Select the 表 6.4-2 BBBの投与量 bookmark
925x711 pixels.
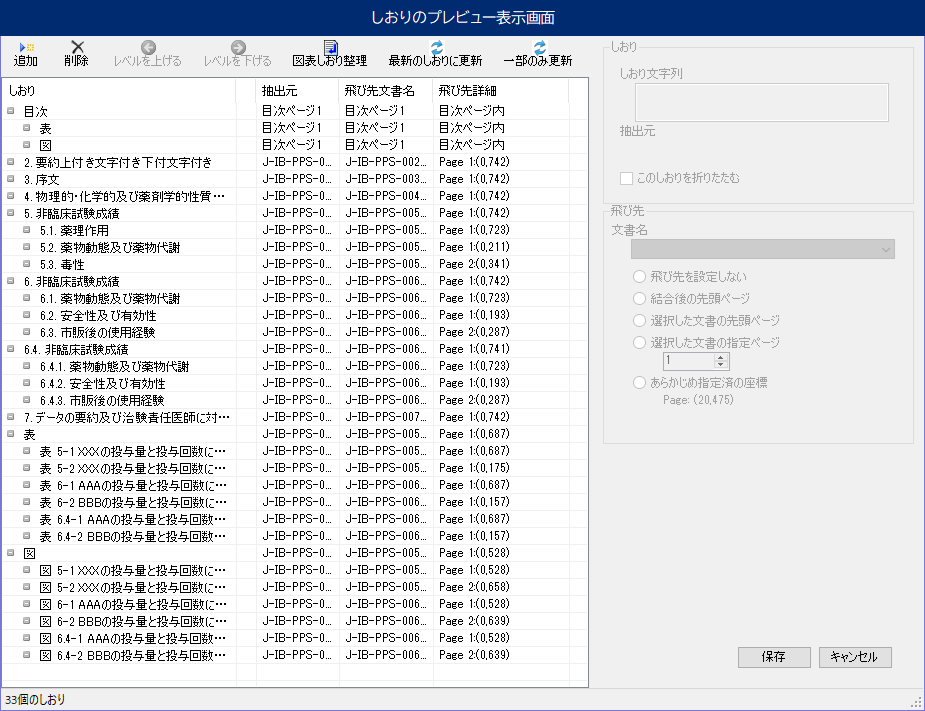click(x=133, y=536)
